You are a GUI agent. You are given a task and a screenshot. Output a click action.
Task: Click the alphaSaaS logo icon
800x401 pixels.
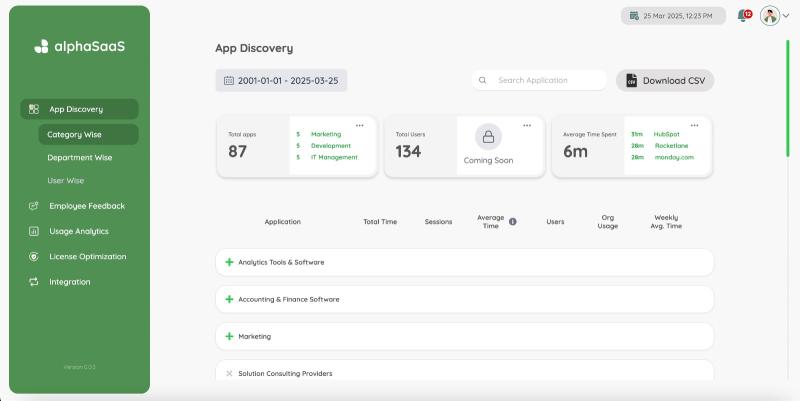pos(41,46)
